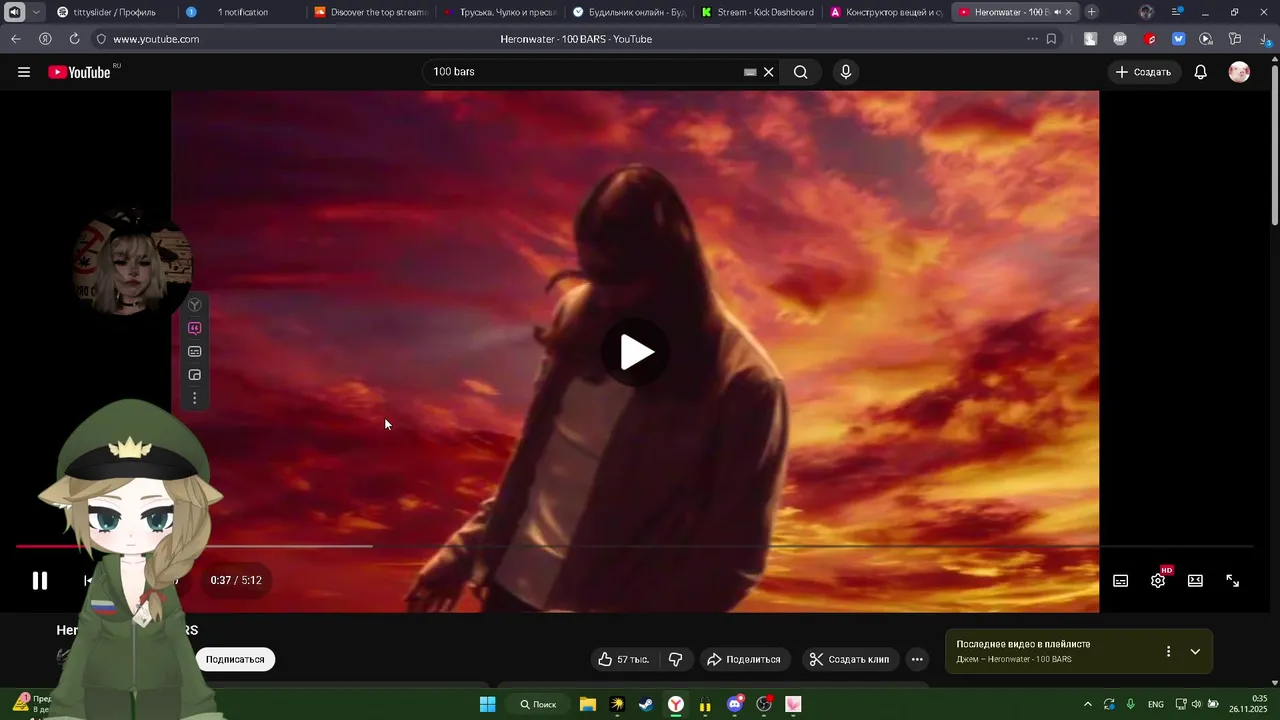The height and width of the screenshot is (720, 1280).
Task: Expand the tab list dropdown arrow
Action: pyautogui.click(x=36, y=12)
